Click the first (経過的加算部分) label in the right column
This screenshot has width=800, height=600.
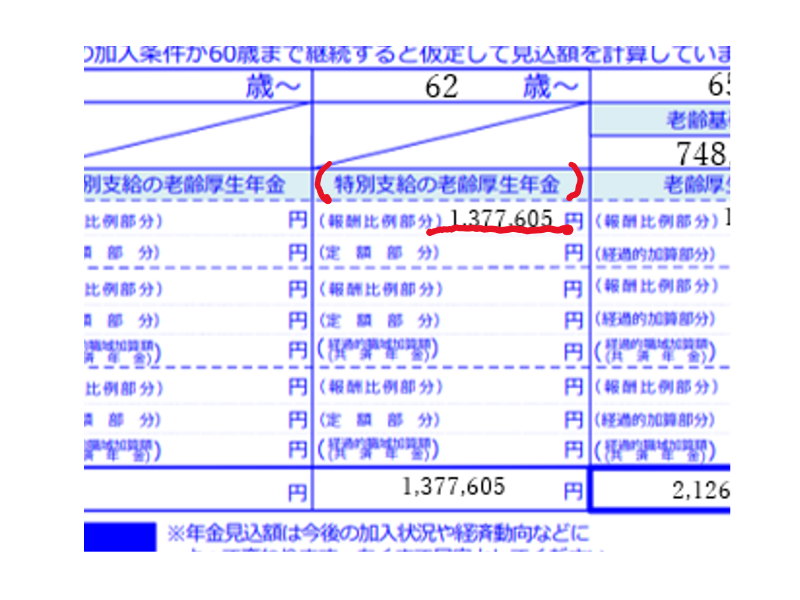pos(656,254)
